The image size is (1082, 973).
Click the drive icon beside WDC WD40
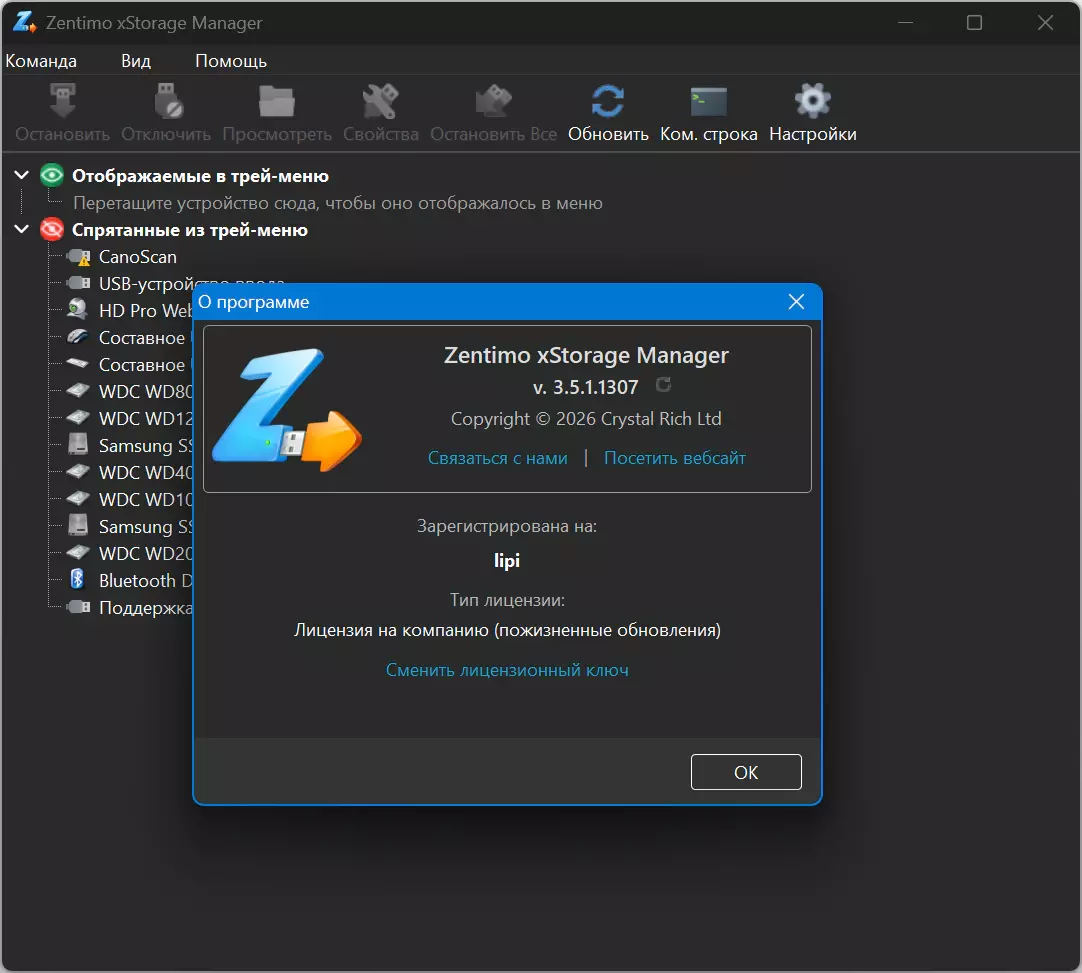[x=78, y=471]
